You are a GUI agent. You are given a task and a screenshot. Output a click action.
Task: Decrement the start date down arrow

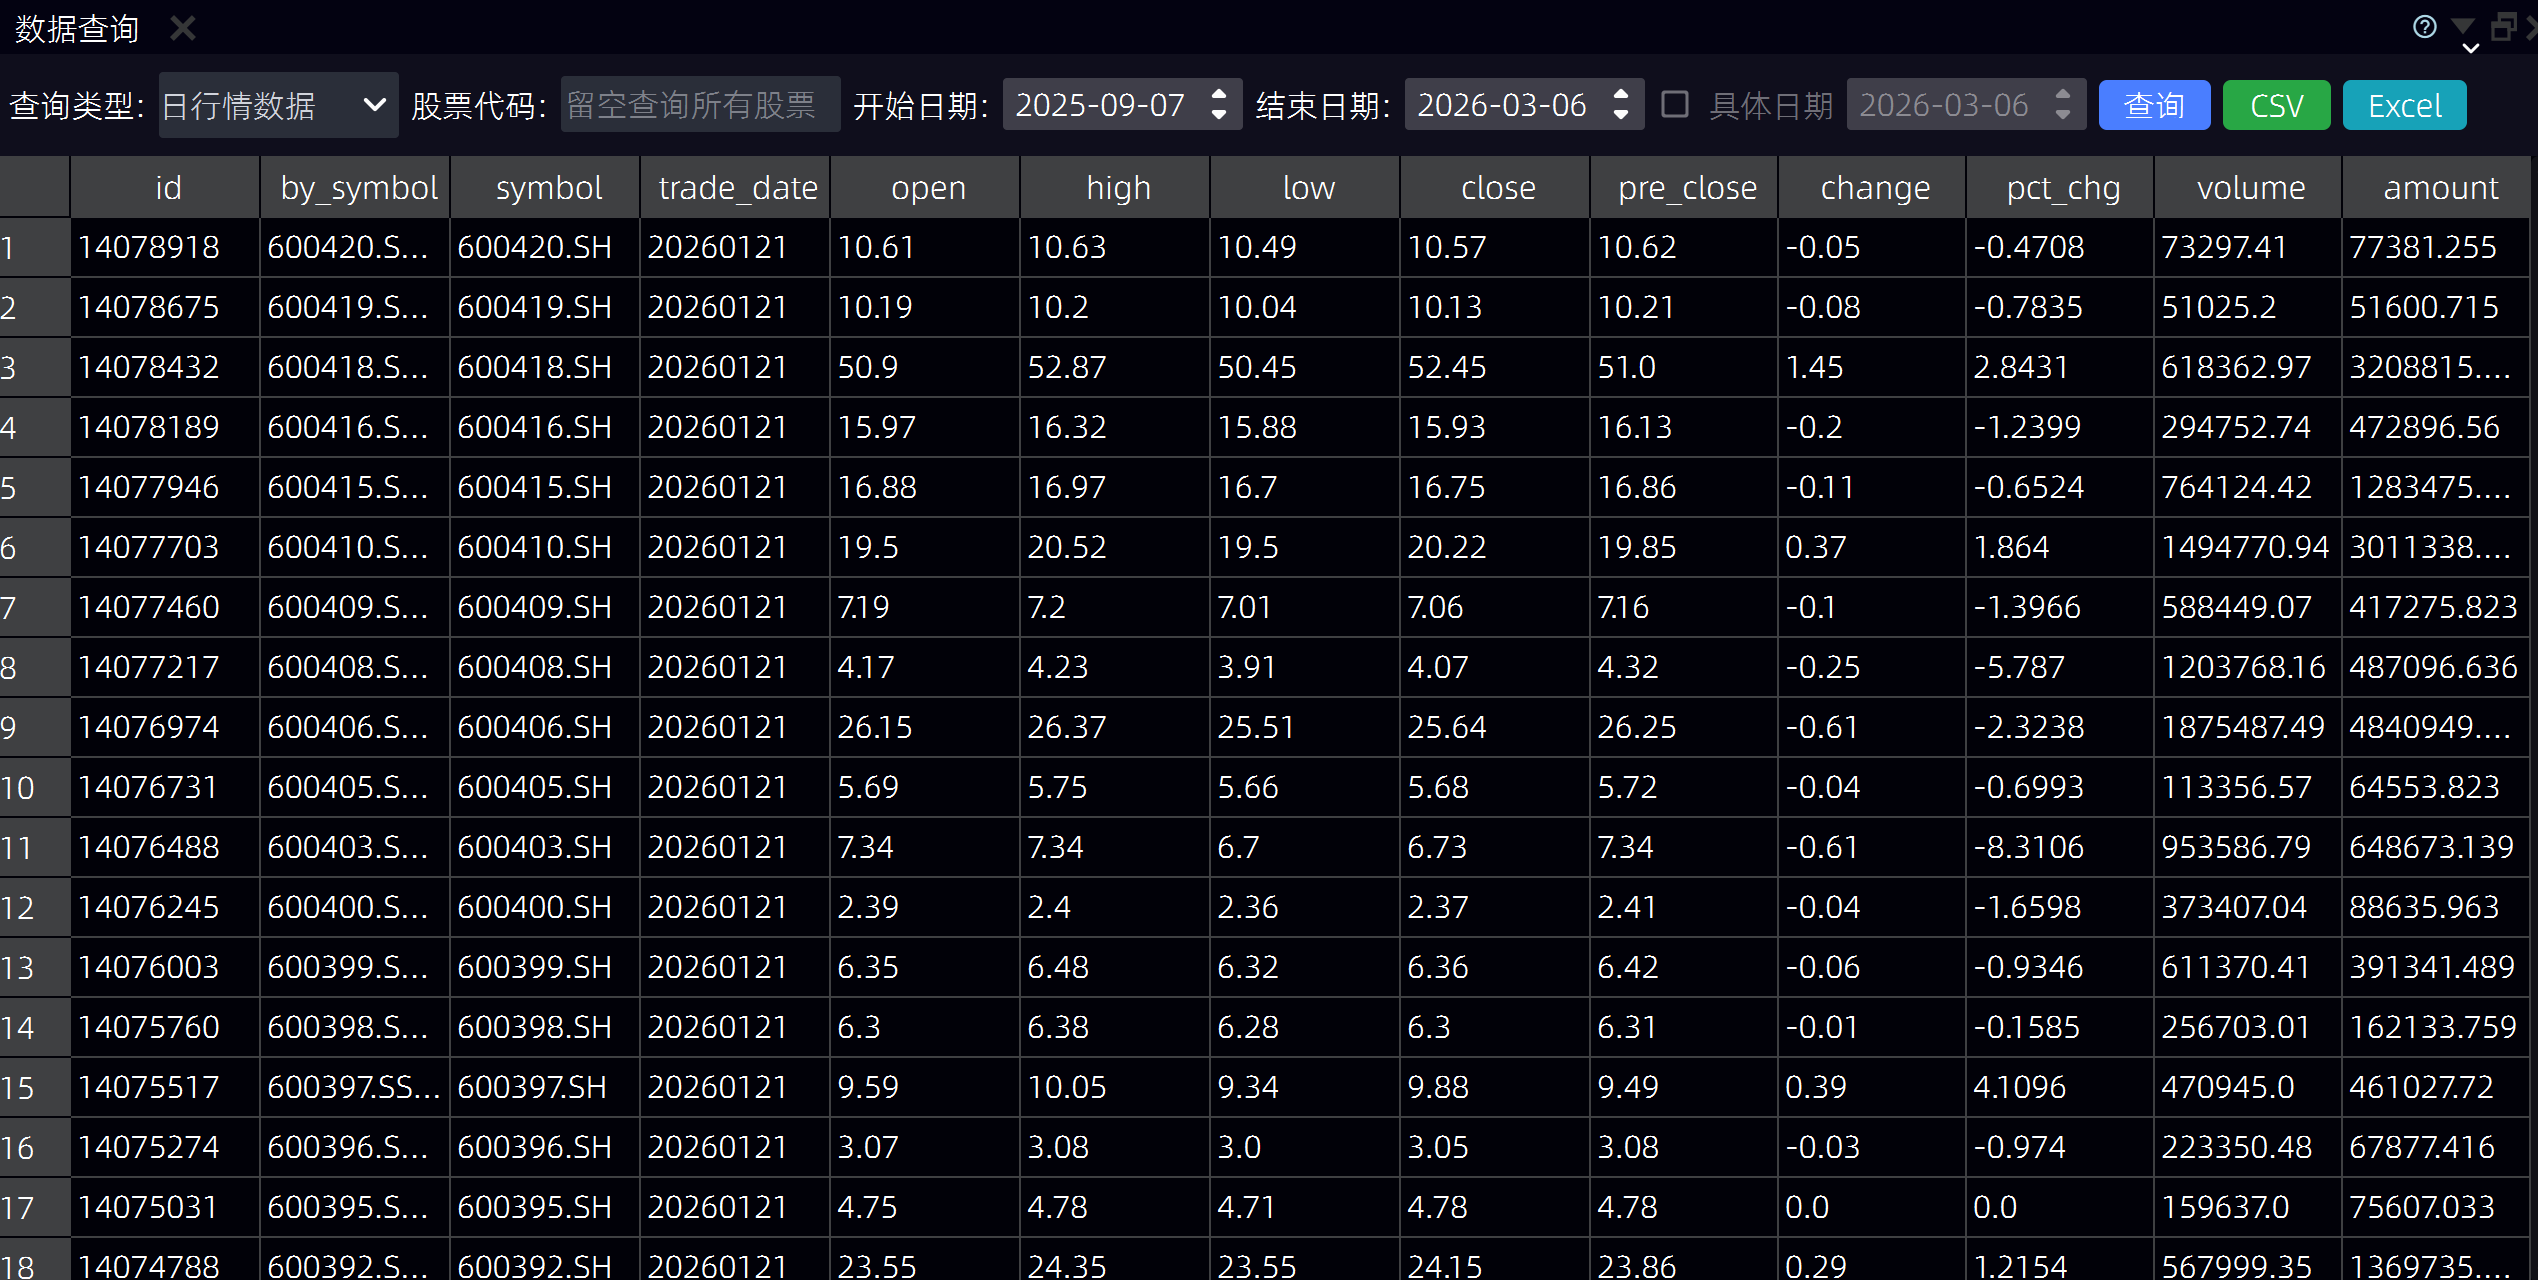[1218, 115]
